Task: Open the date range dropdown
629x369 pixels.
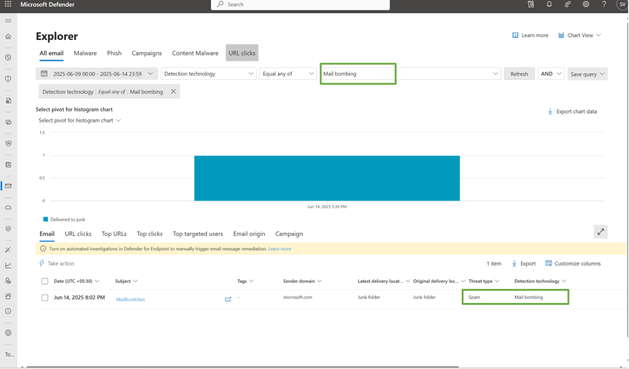Action: 97,74
